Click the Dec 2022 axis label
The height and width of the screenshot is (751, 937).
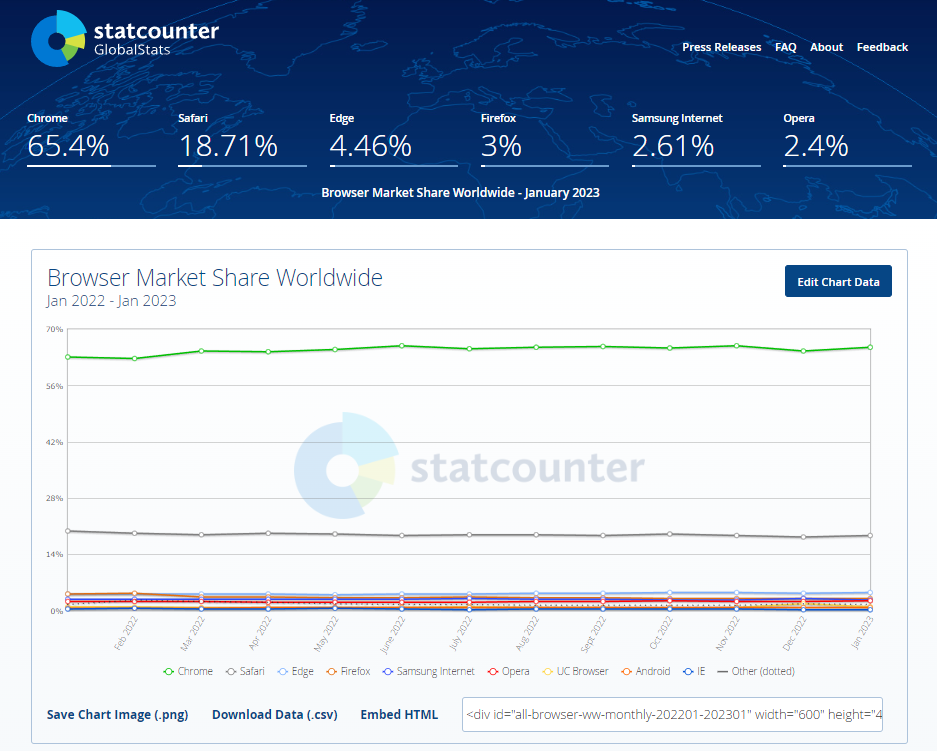click(x=795, y=633)
